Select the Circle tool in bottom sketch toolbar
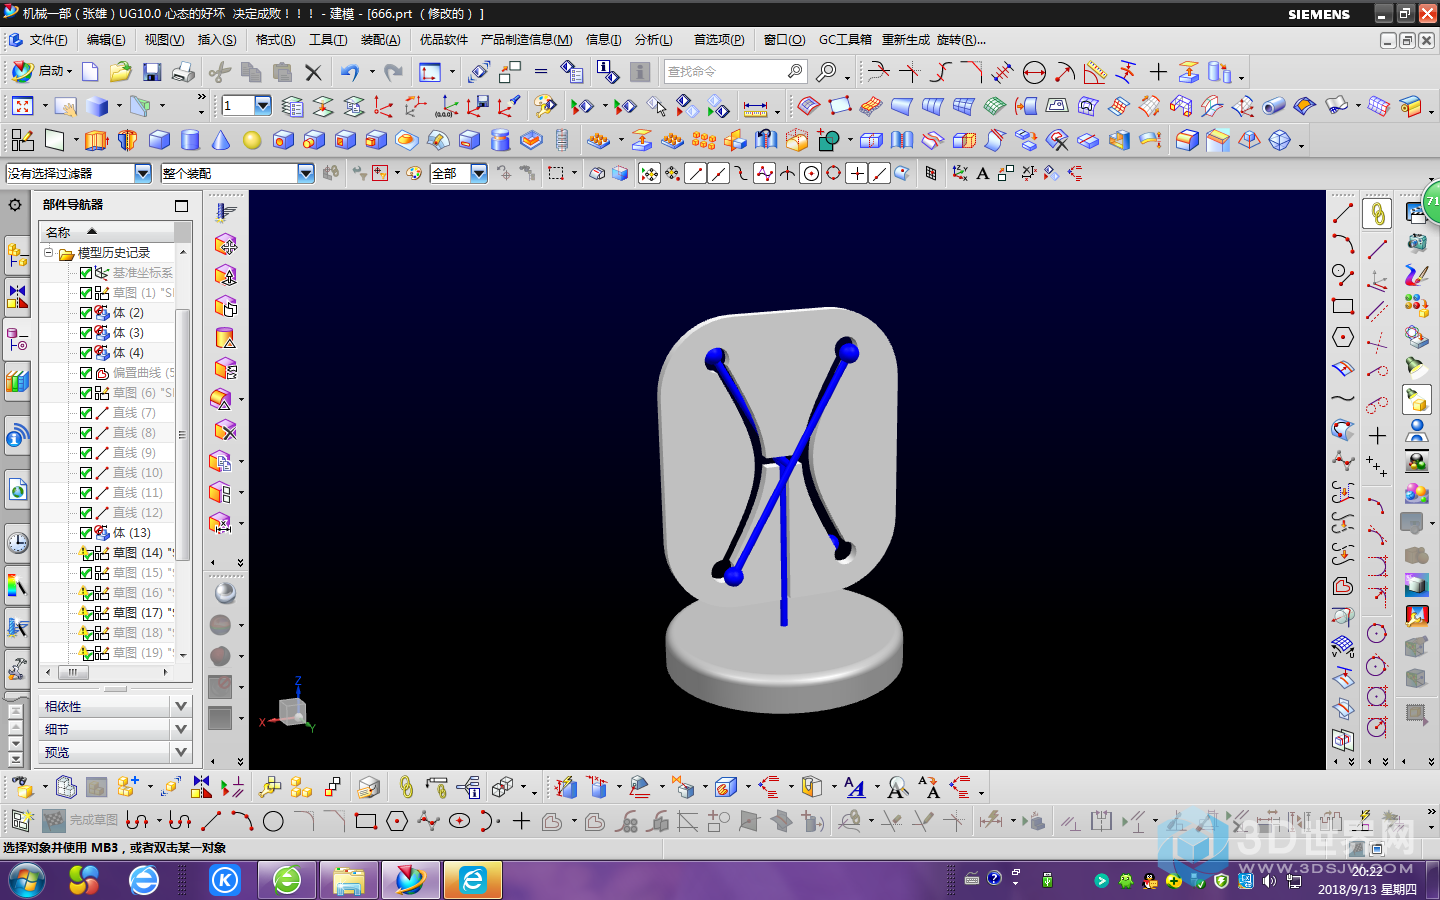1440x900 pixels. coord(273,821)
